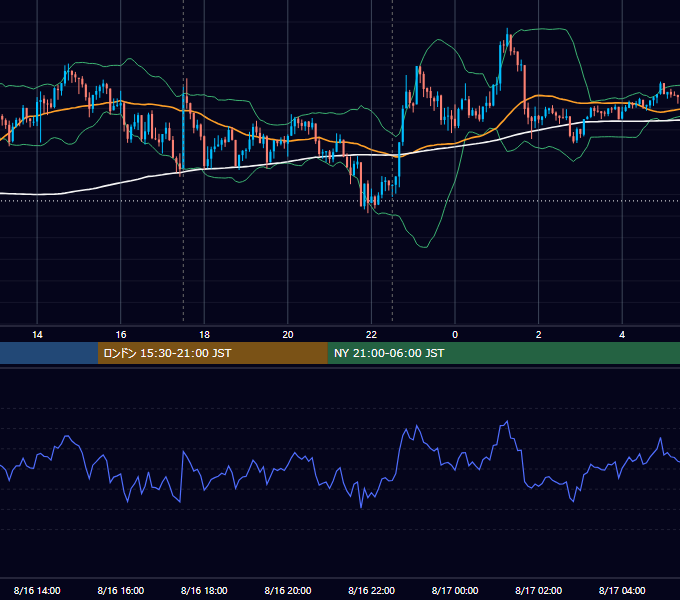
Task: Click the 8/16 16:00 time label
Action: point(121,590)
